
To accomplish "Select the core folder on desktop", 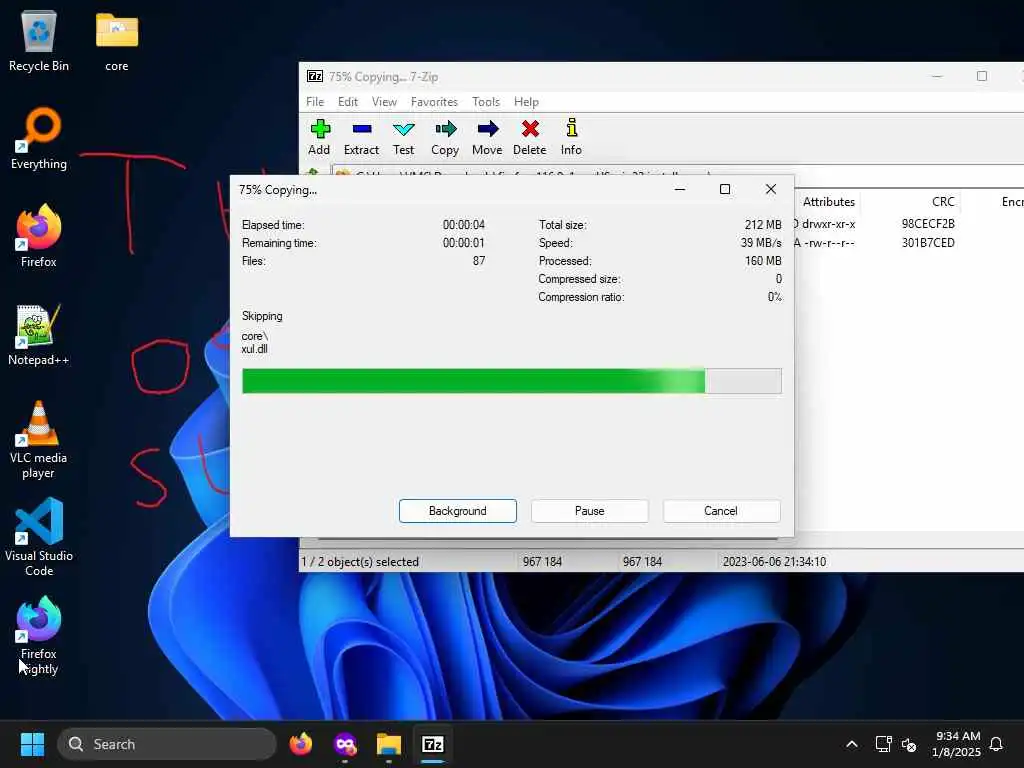I will (117, 42).
